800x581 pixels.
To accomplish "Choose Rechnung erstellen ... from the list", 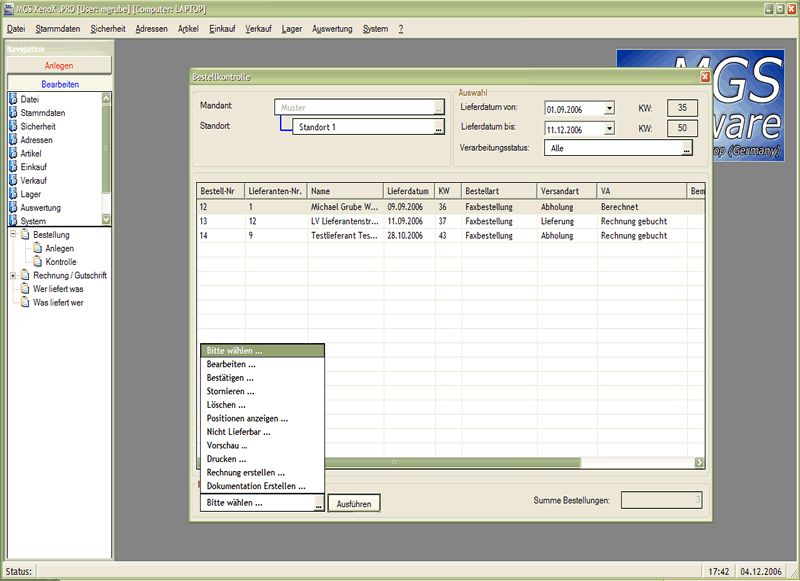I will tap(262, 472).
